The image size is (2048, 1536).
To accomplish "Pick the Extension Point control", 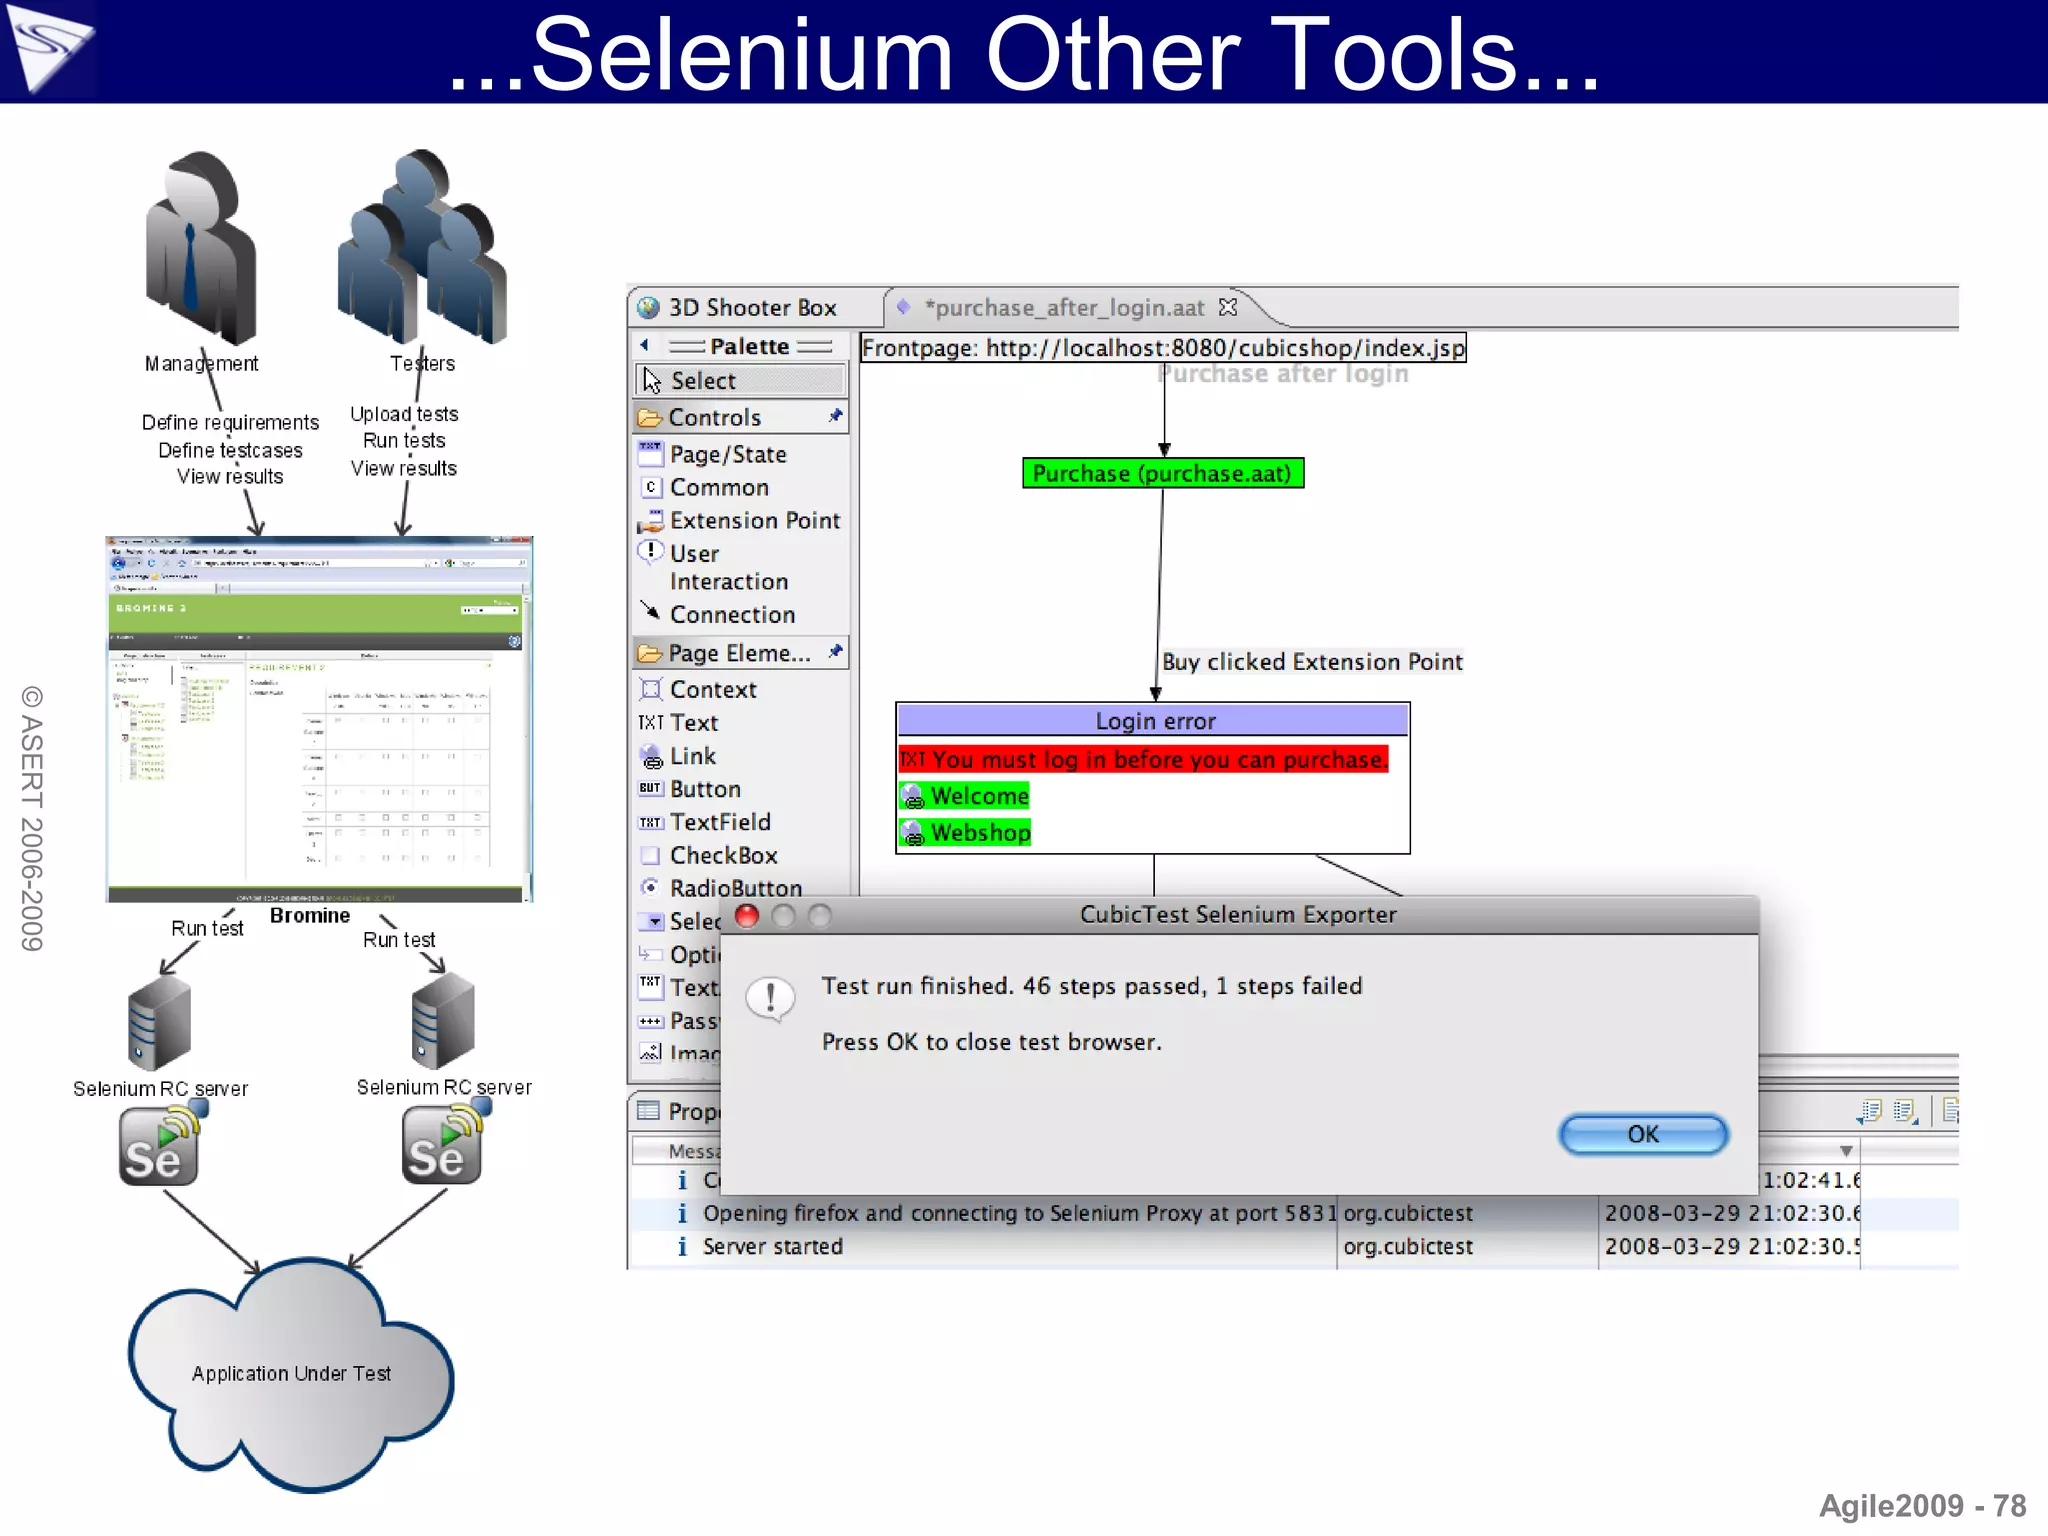I will tap(741, 520).
